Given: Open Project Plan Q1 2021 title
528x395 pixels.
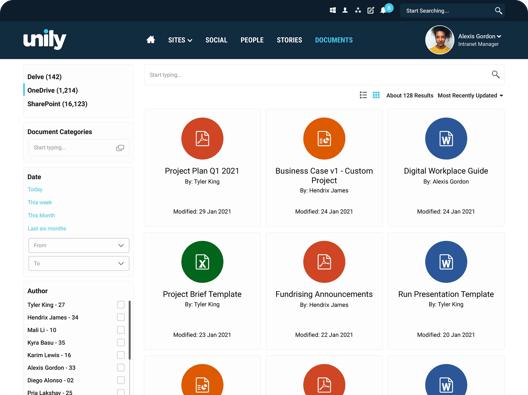Looking at the screenshot, I should point(202,171).
